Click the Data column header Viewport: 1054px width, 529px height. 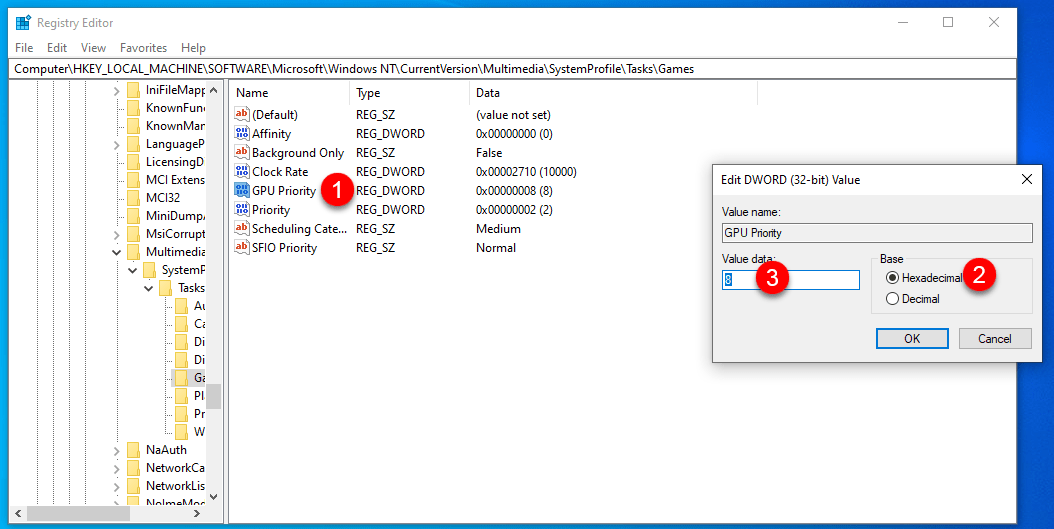[613, 93]
